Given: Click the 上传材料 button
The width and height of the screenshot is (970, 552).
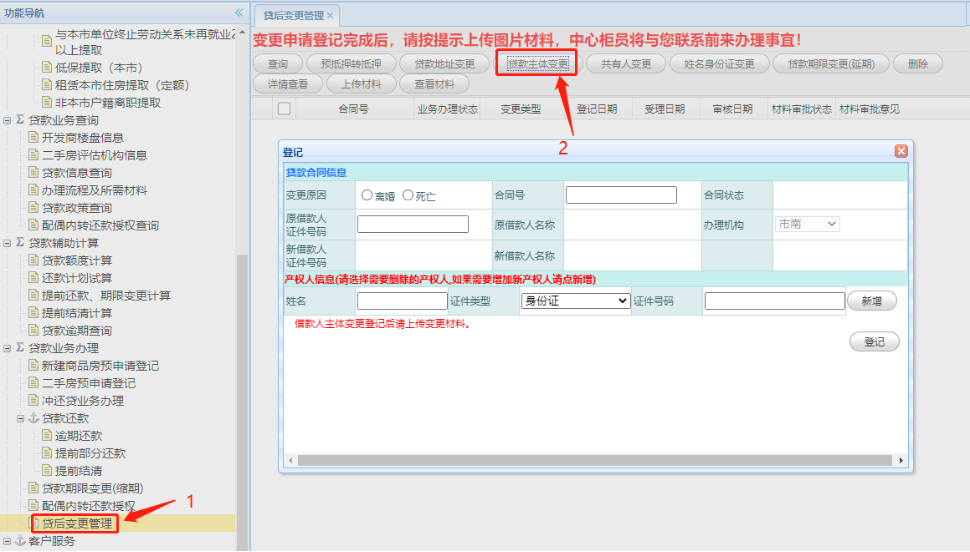Looking at the screenshot, I should (x=361, y=84).
